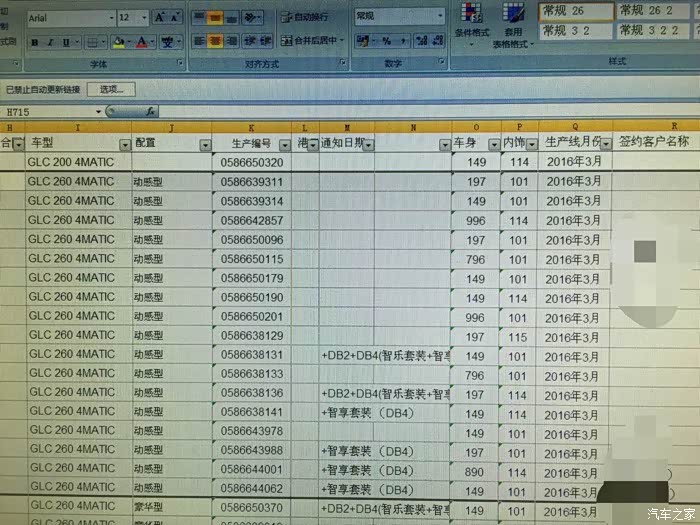This screenshot has width=700, height=525.
Task: Select cell with production number 0586639311
Action: point(252,182)
